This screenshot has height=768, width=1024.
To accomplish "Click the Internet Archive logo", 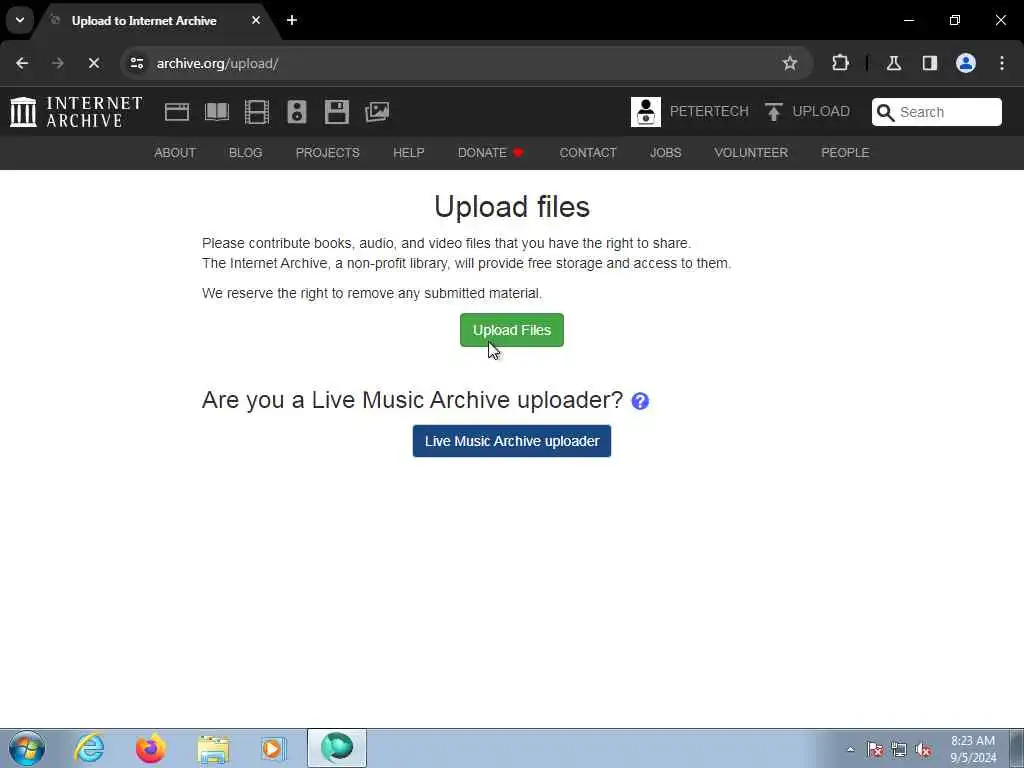I will [x=76, y=112].
